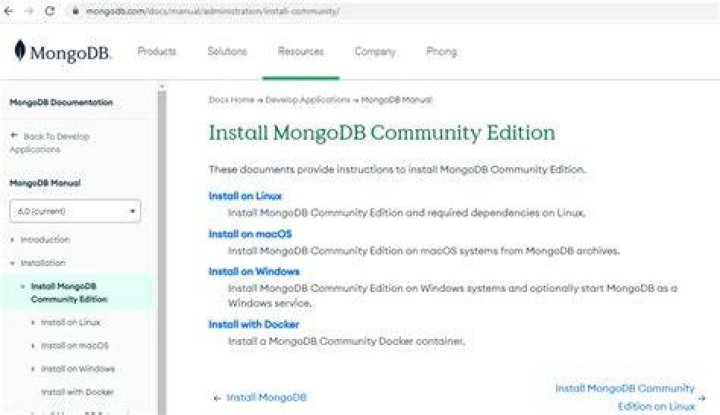Screen dimensions: 720x415
Task: Expand Install on Windows in sidebar
Action: click(x=33, y=369)
